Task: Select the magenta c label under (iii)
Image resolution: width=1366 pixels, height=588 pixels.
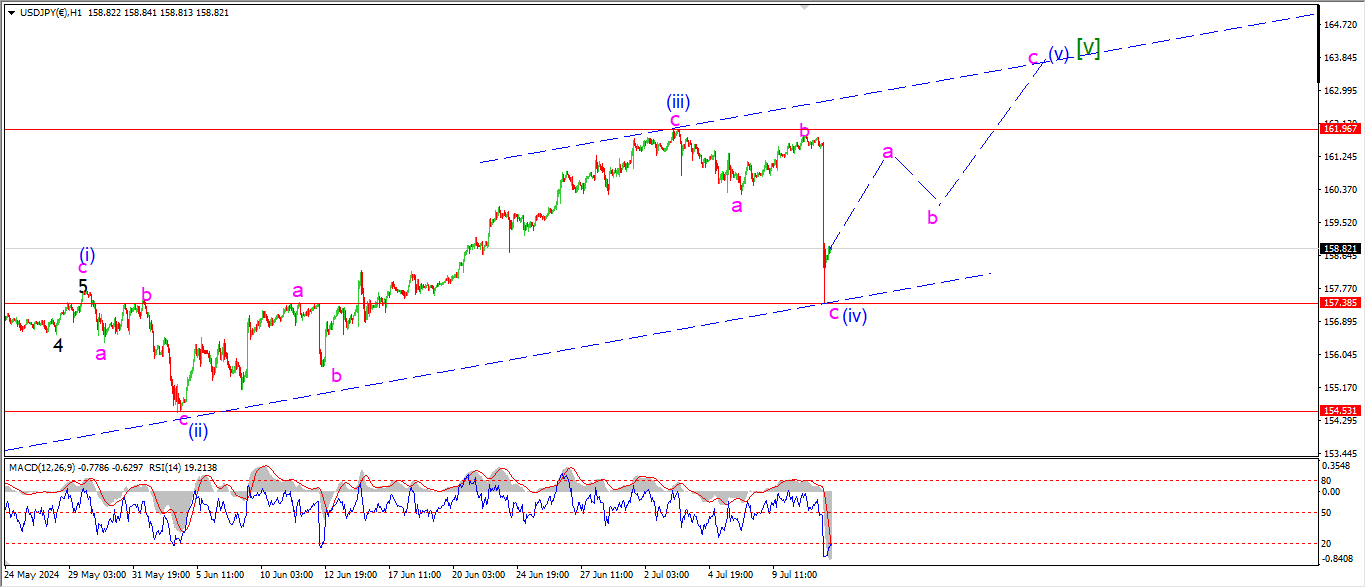Action: coord(675,121)
